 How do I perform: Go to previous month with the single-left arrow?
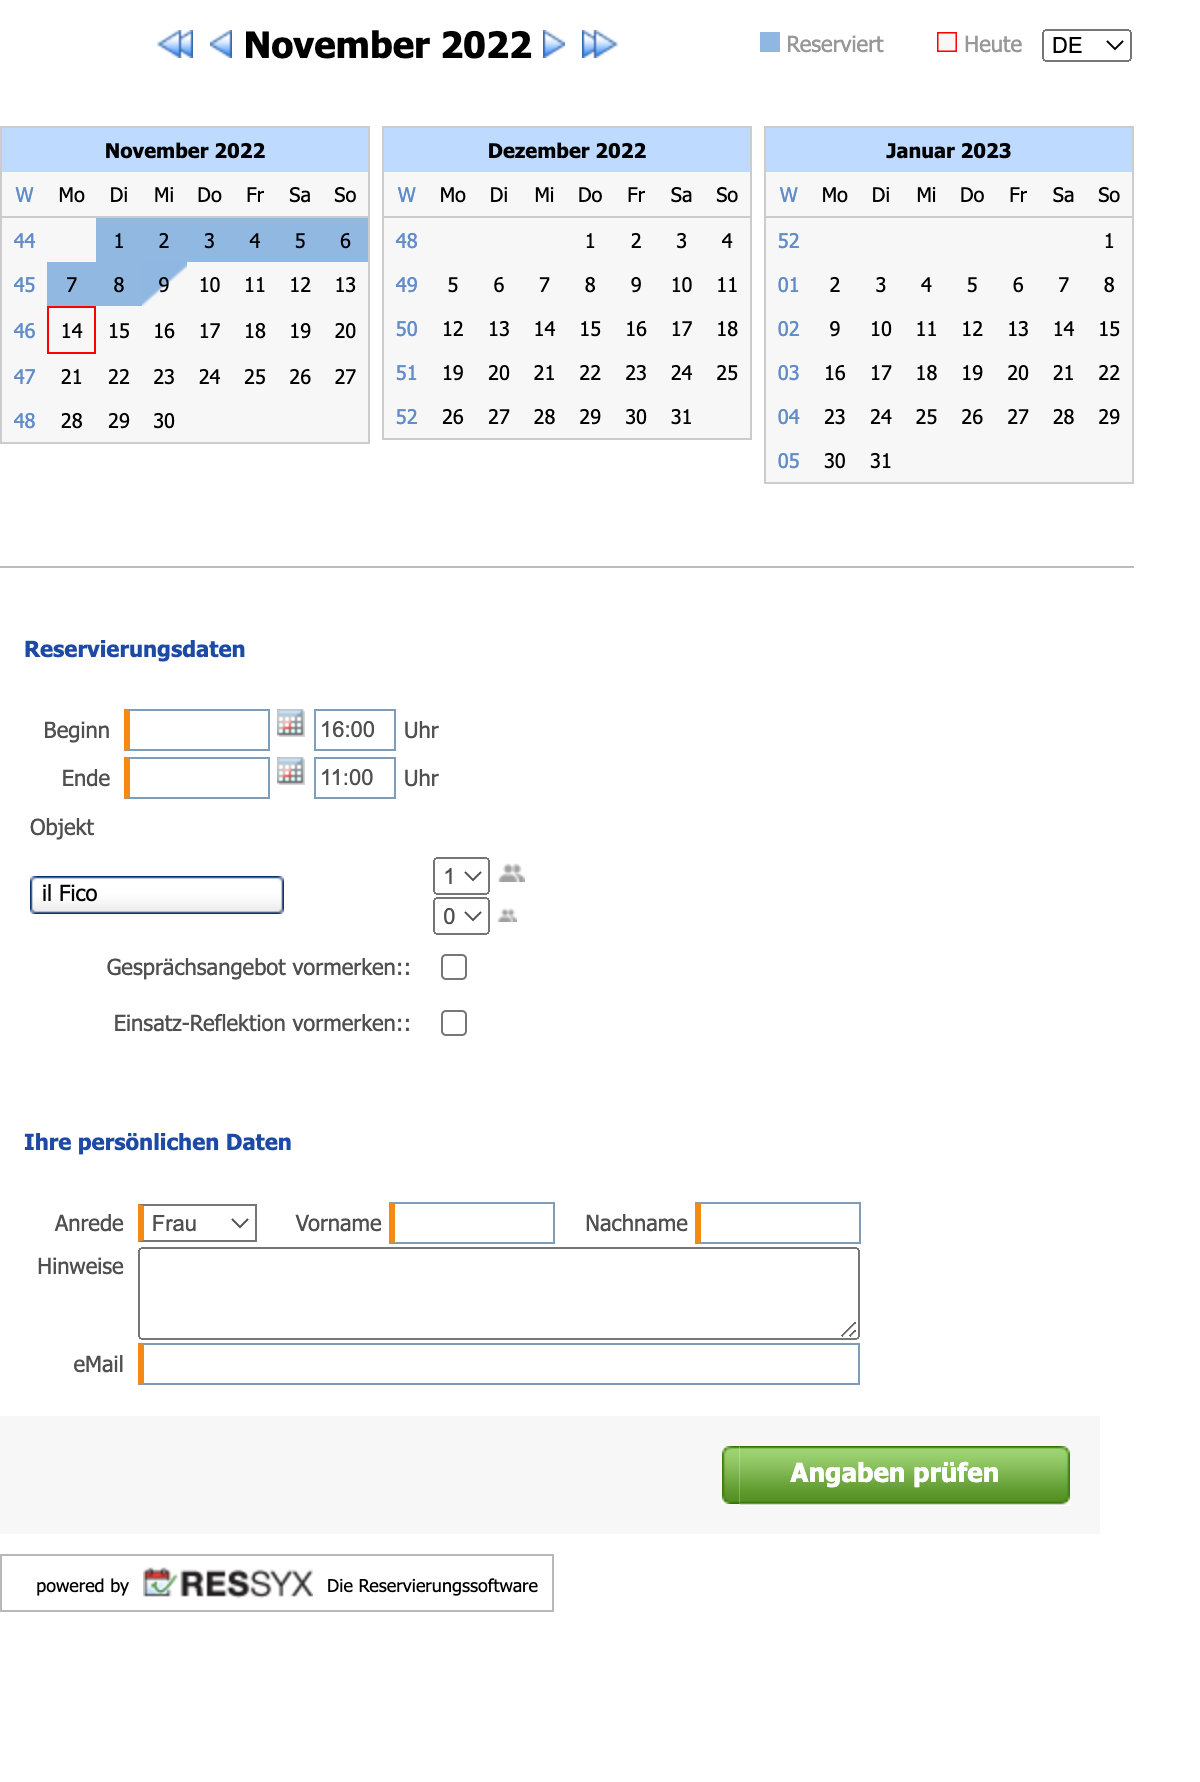tap(221, 44)
